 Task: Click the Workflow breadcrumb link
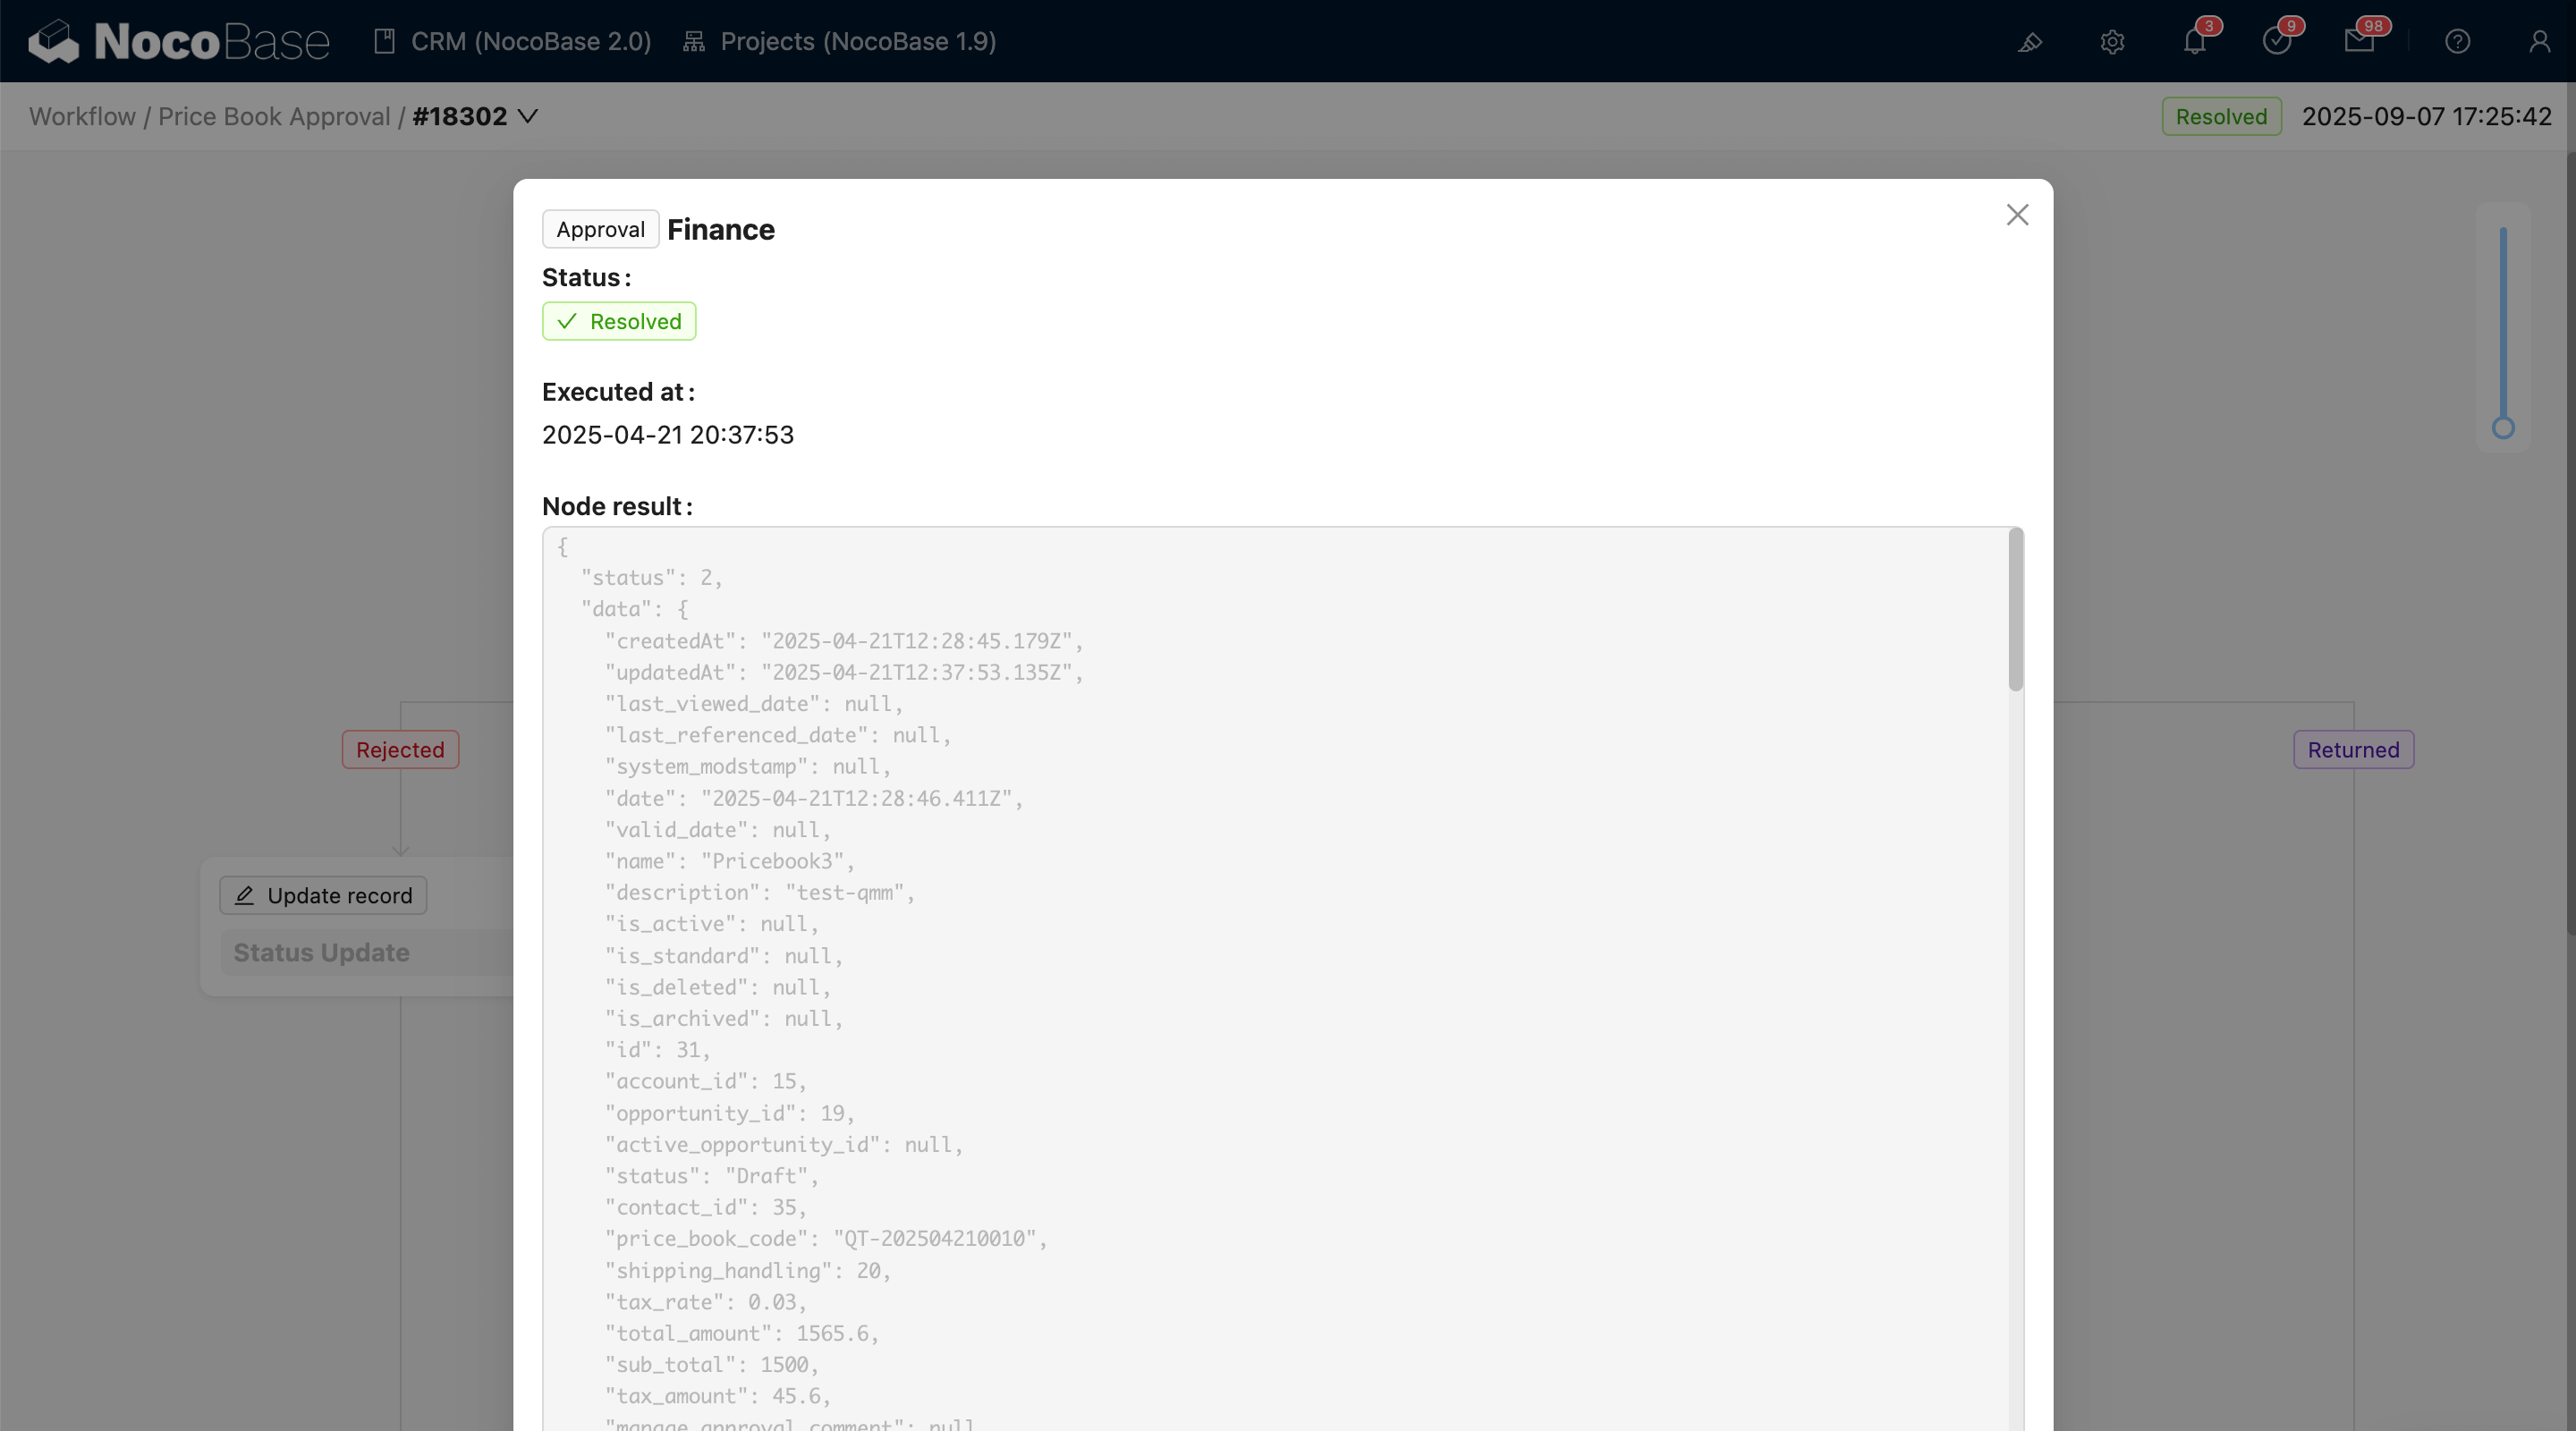(82, 117)
